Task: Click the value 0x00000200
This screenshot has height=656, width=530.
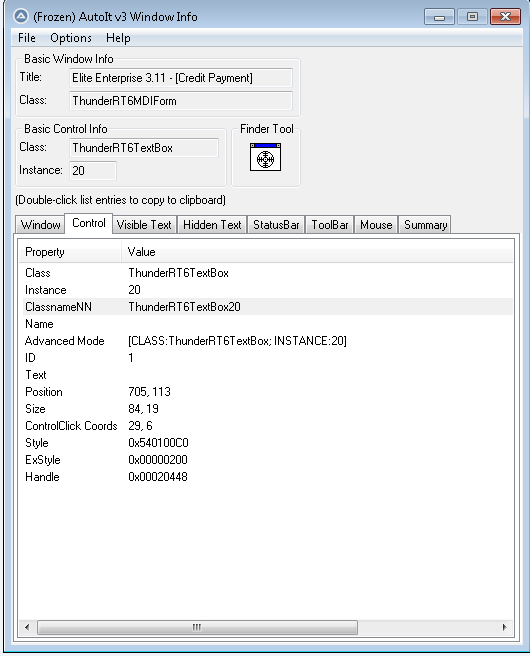Action: [x=158, y=460]
